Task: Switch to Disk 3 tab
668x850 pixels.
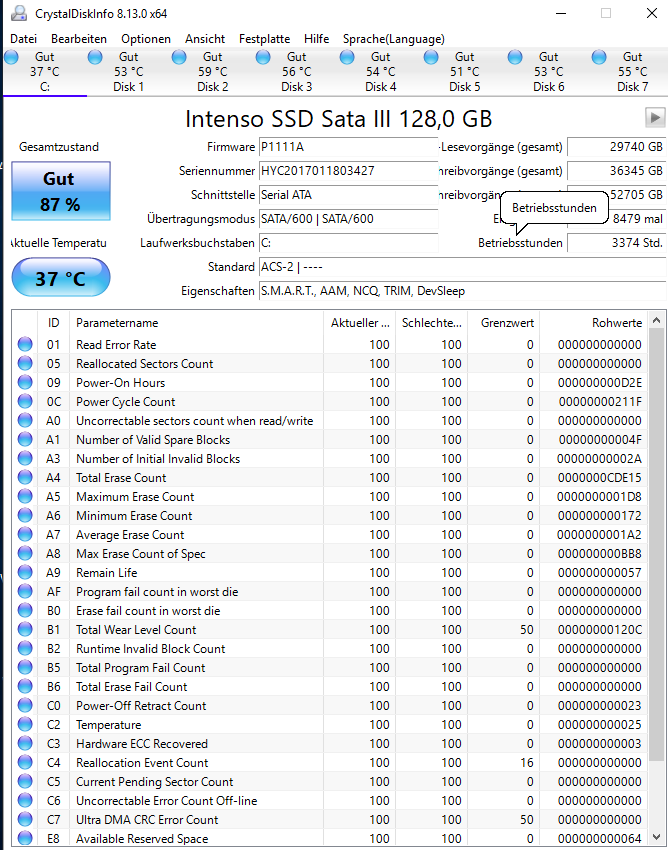Action: coord(297,72)
